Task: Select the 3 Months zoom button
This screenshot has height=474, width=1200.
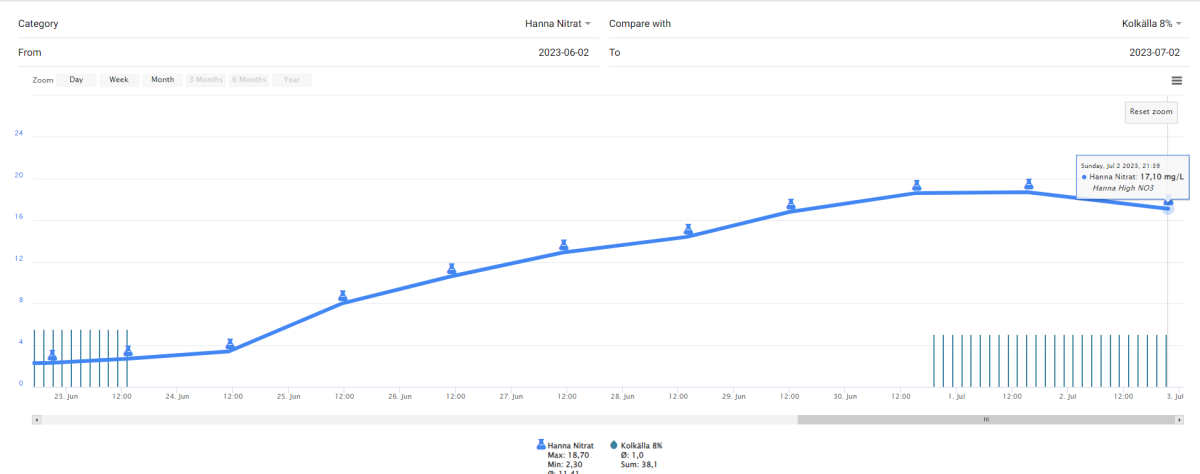Action: pos(206,80)
